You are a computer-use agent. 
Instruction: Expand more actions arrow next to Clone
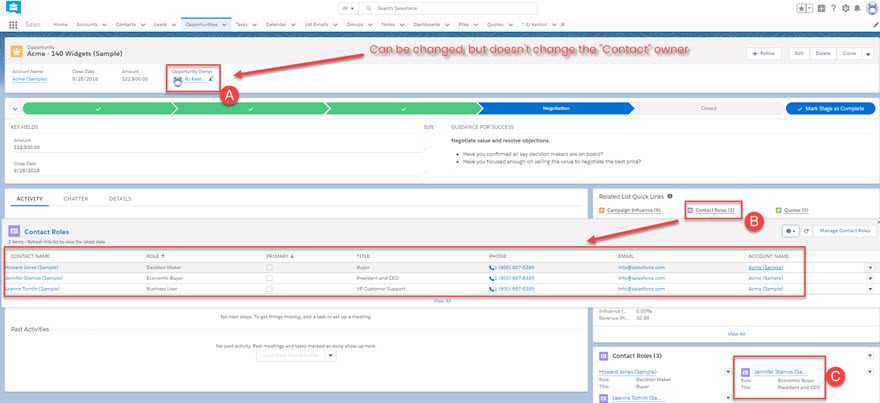coord(866,53)
